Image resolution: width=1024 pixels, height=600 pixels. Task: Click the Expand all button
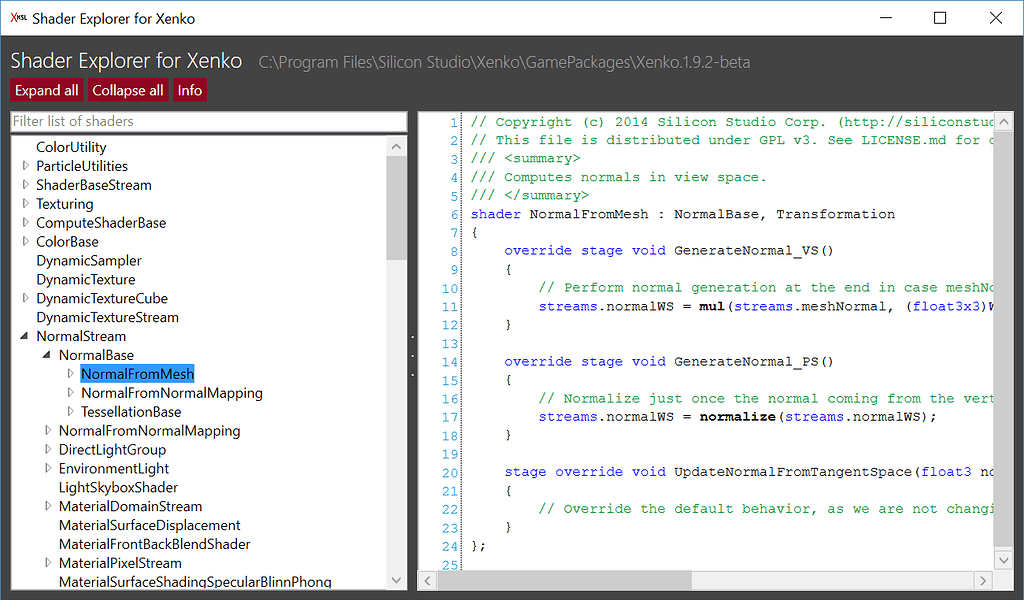click(x=46, y=89)
